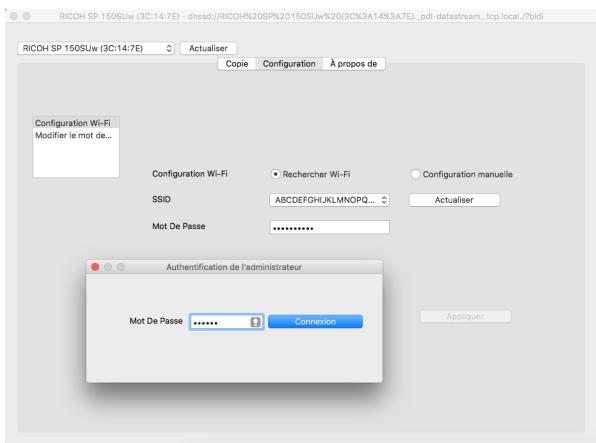
Task: Focus the Wi-Fi Mot De Passe field
Action: click(x=330, y=227)
